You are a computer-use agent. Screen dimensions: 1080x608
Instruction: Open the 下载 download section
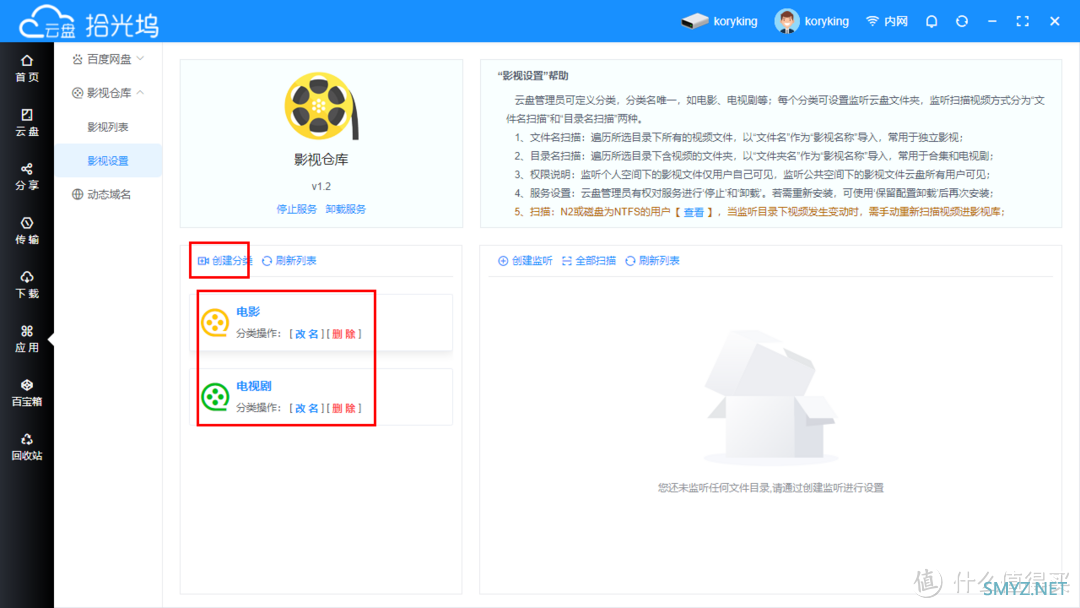pos(27,285)
